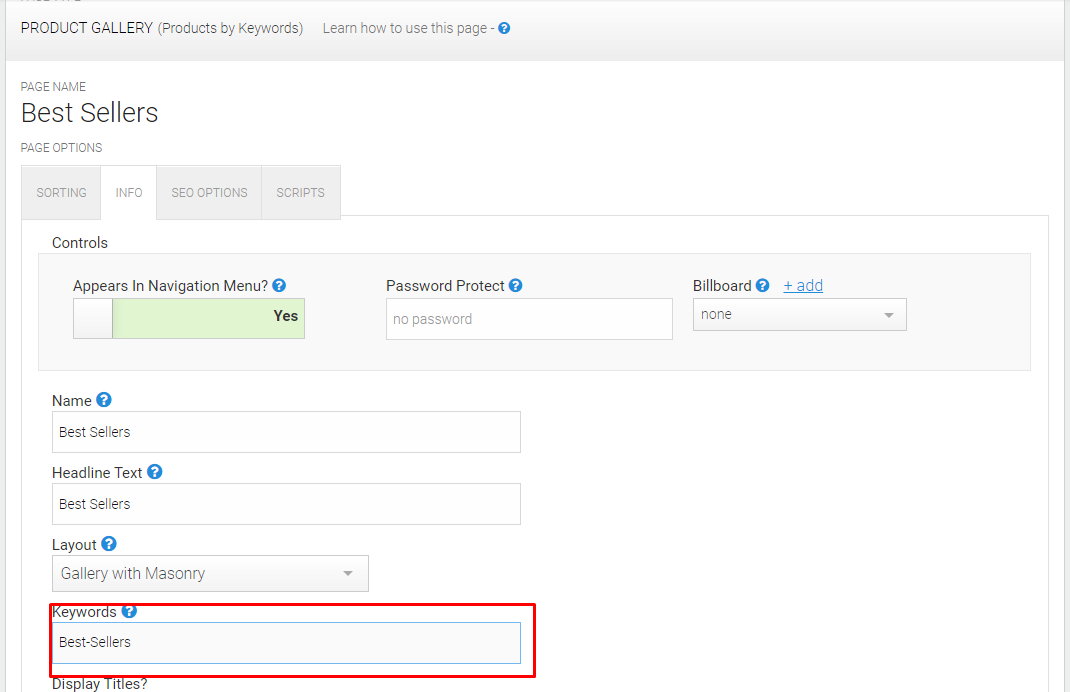Viewport: 1070px width, 692px height.
Task: Click help icon next to Appears In Navigation Menu
Action: [279, 285]
